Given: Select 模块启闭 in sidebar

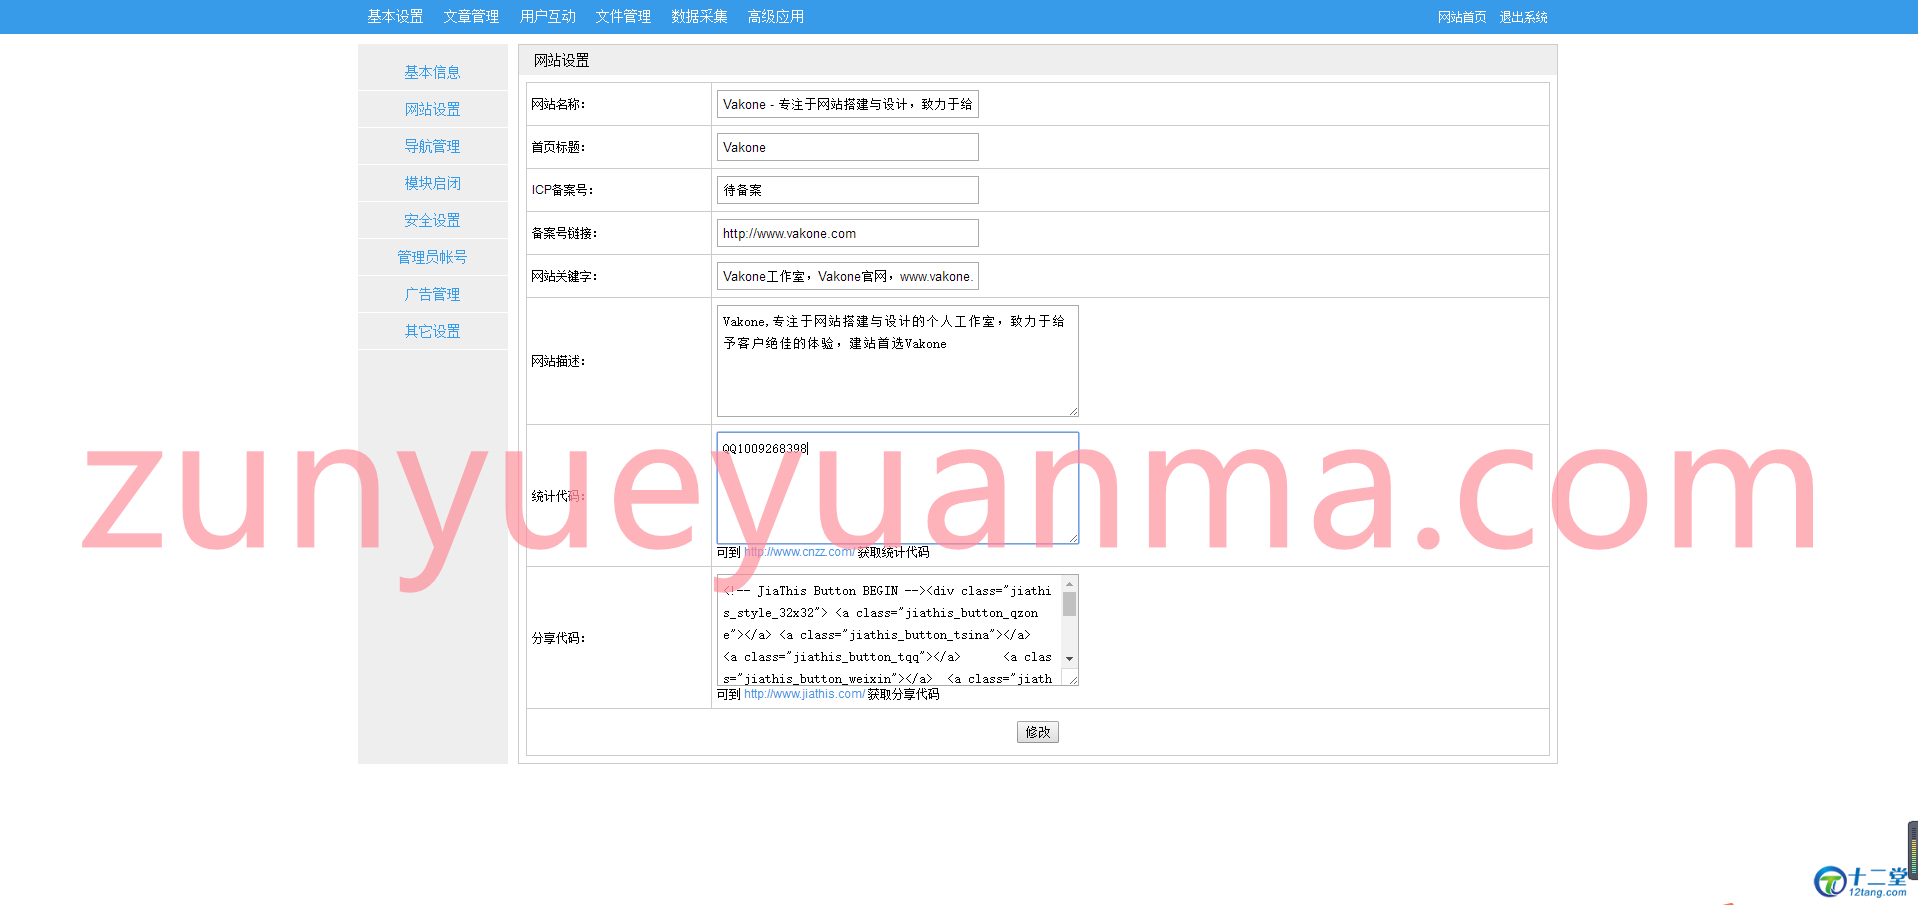Looking at the screenshot, I should (x=432, y=183).
